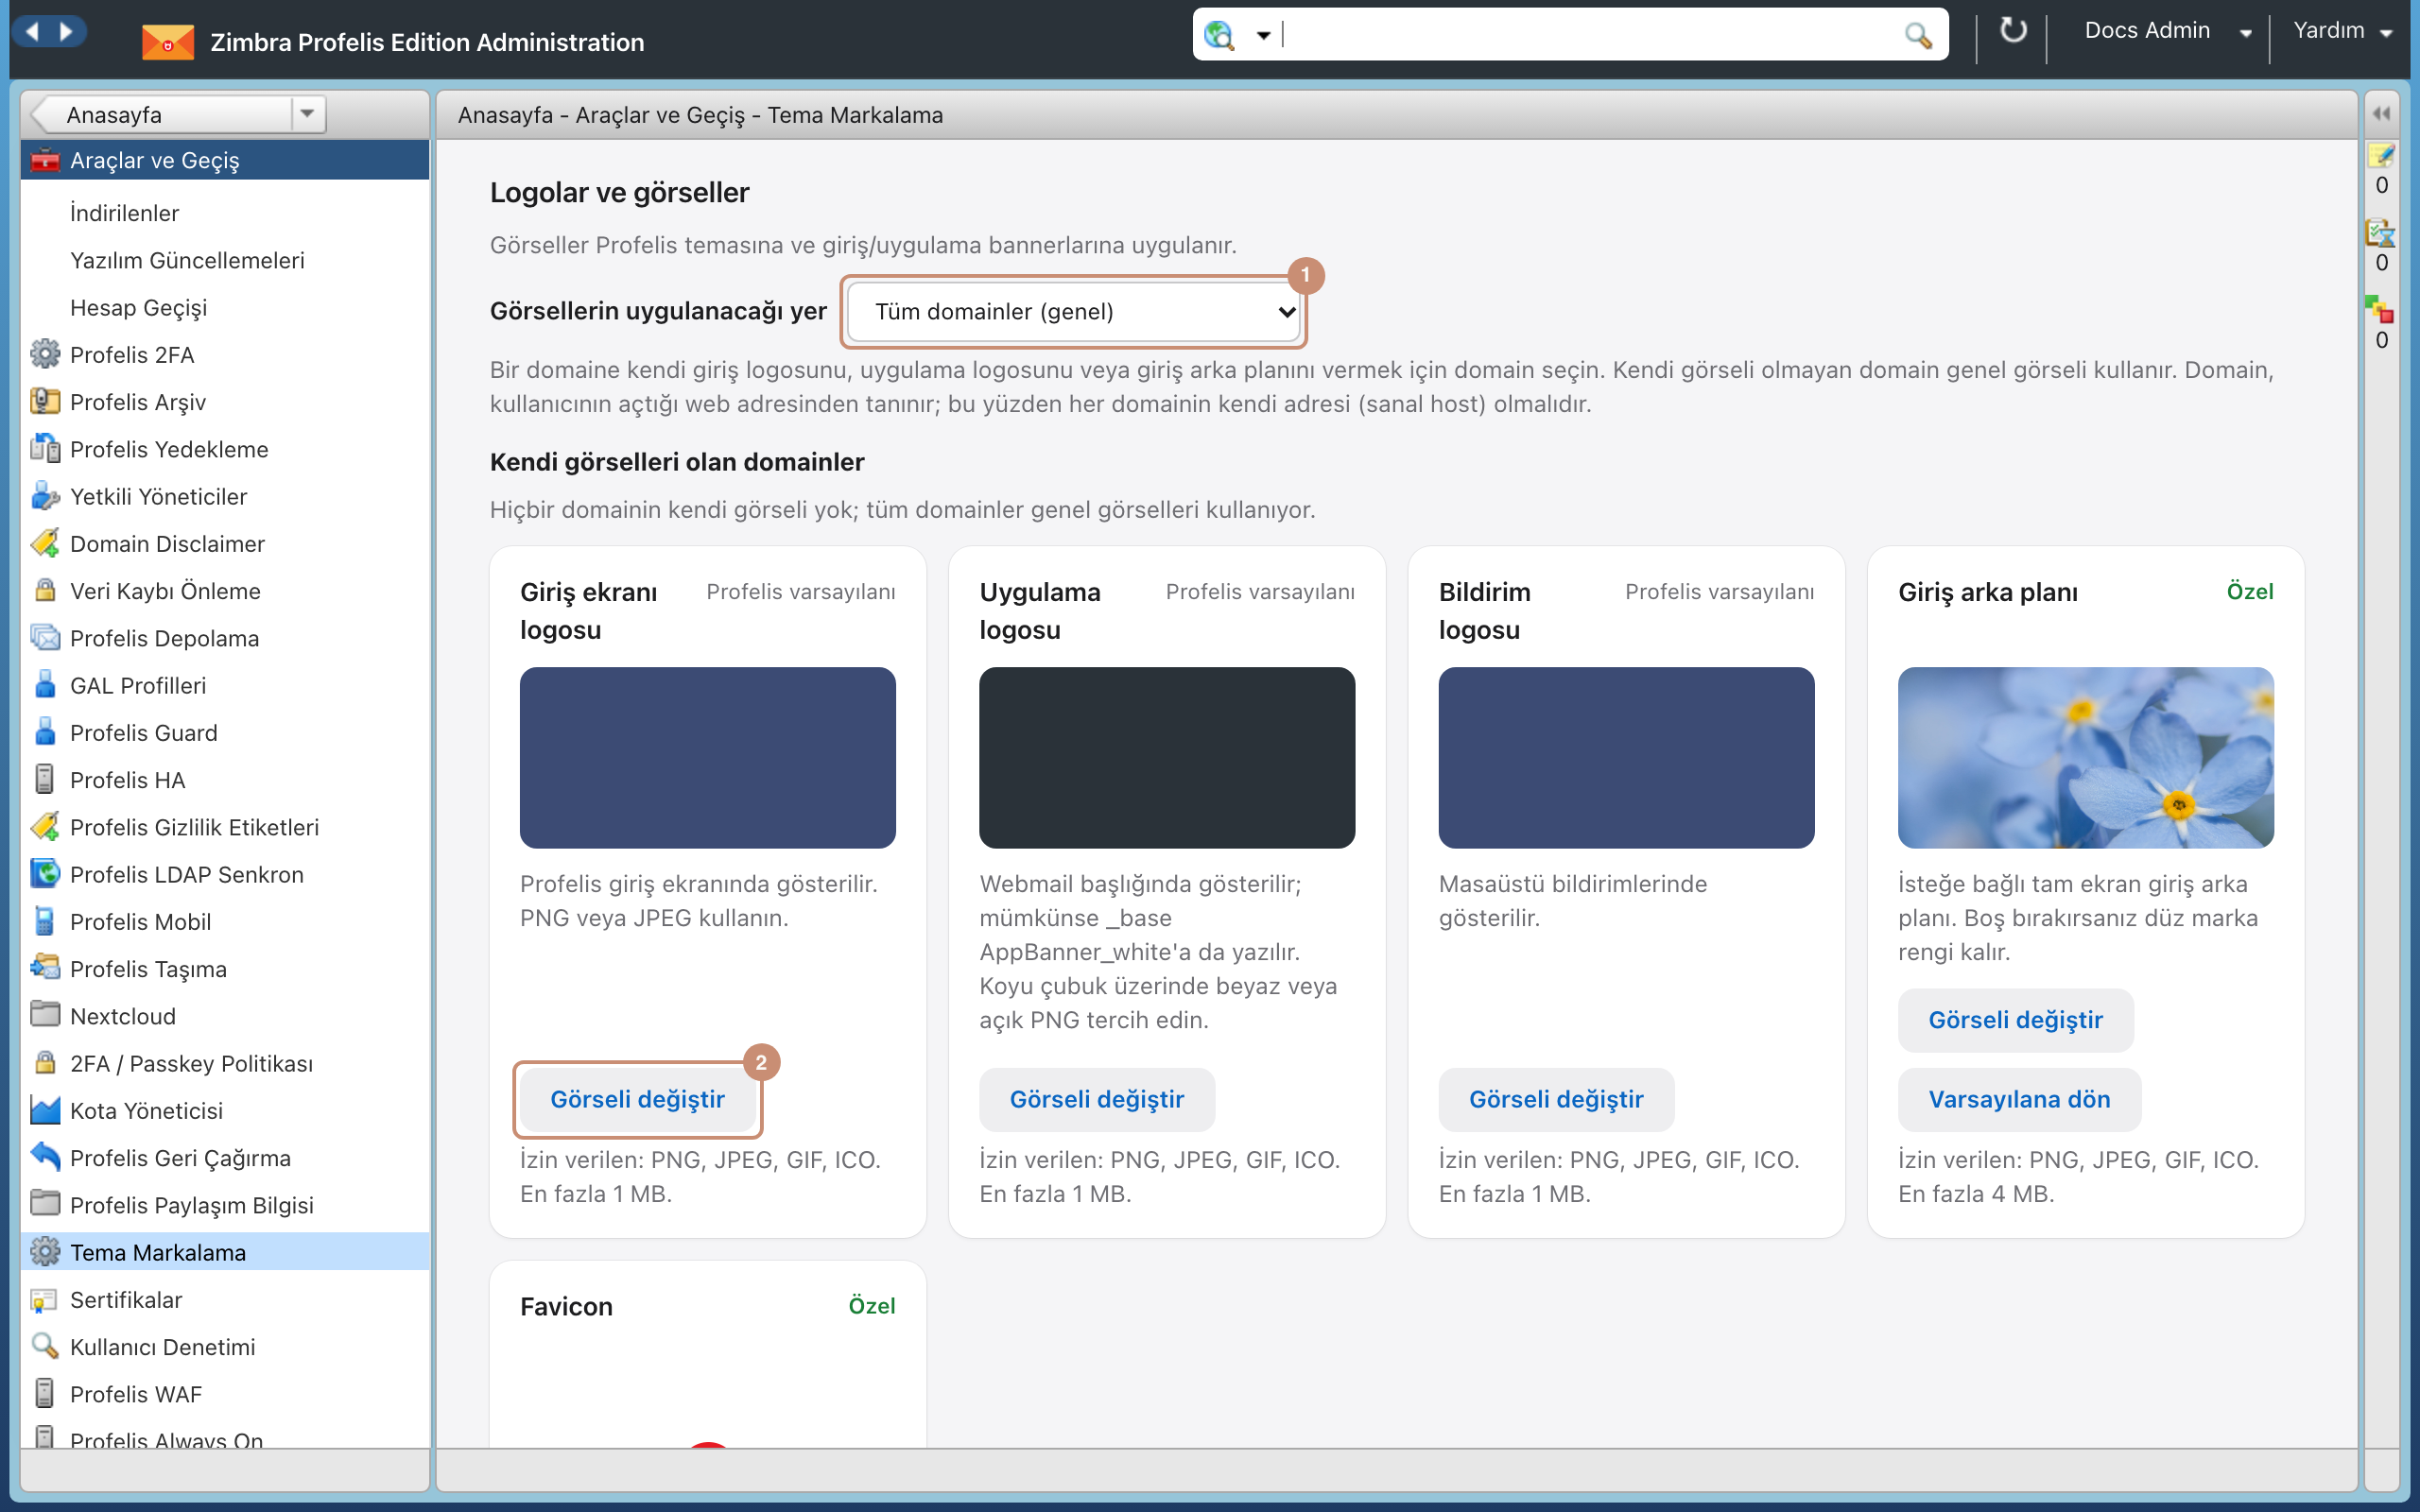Select Araçlar ve Geçiş section header

tap(225, 160)
